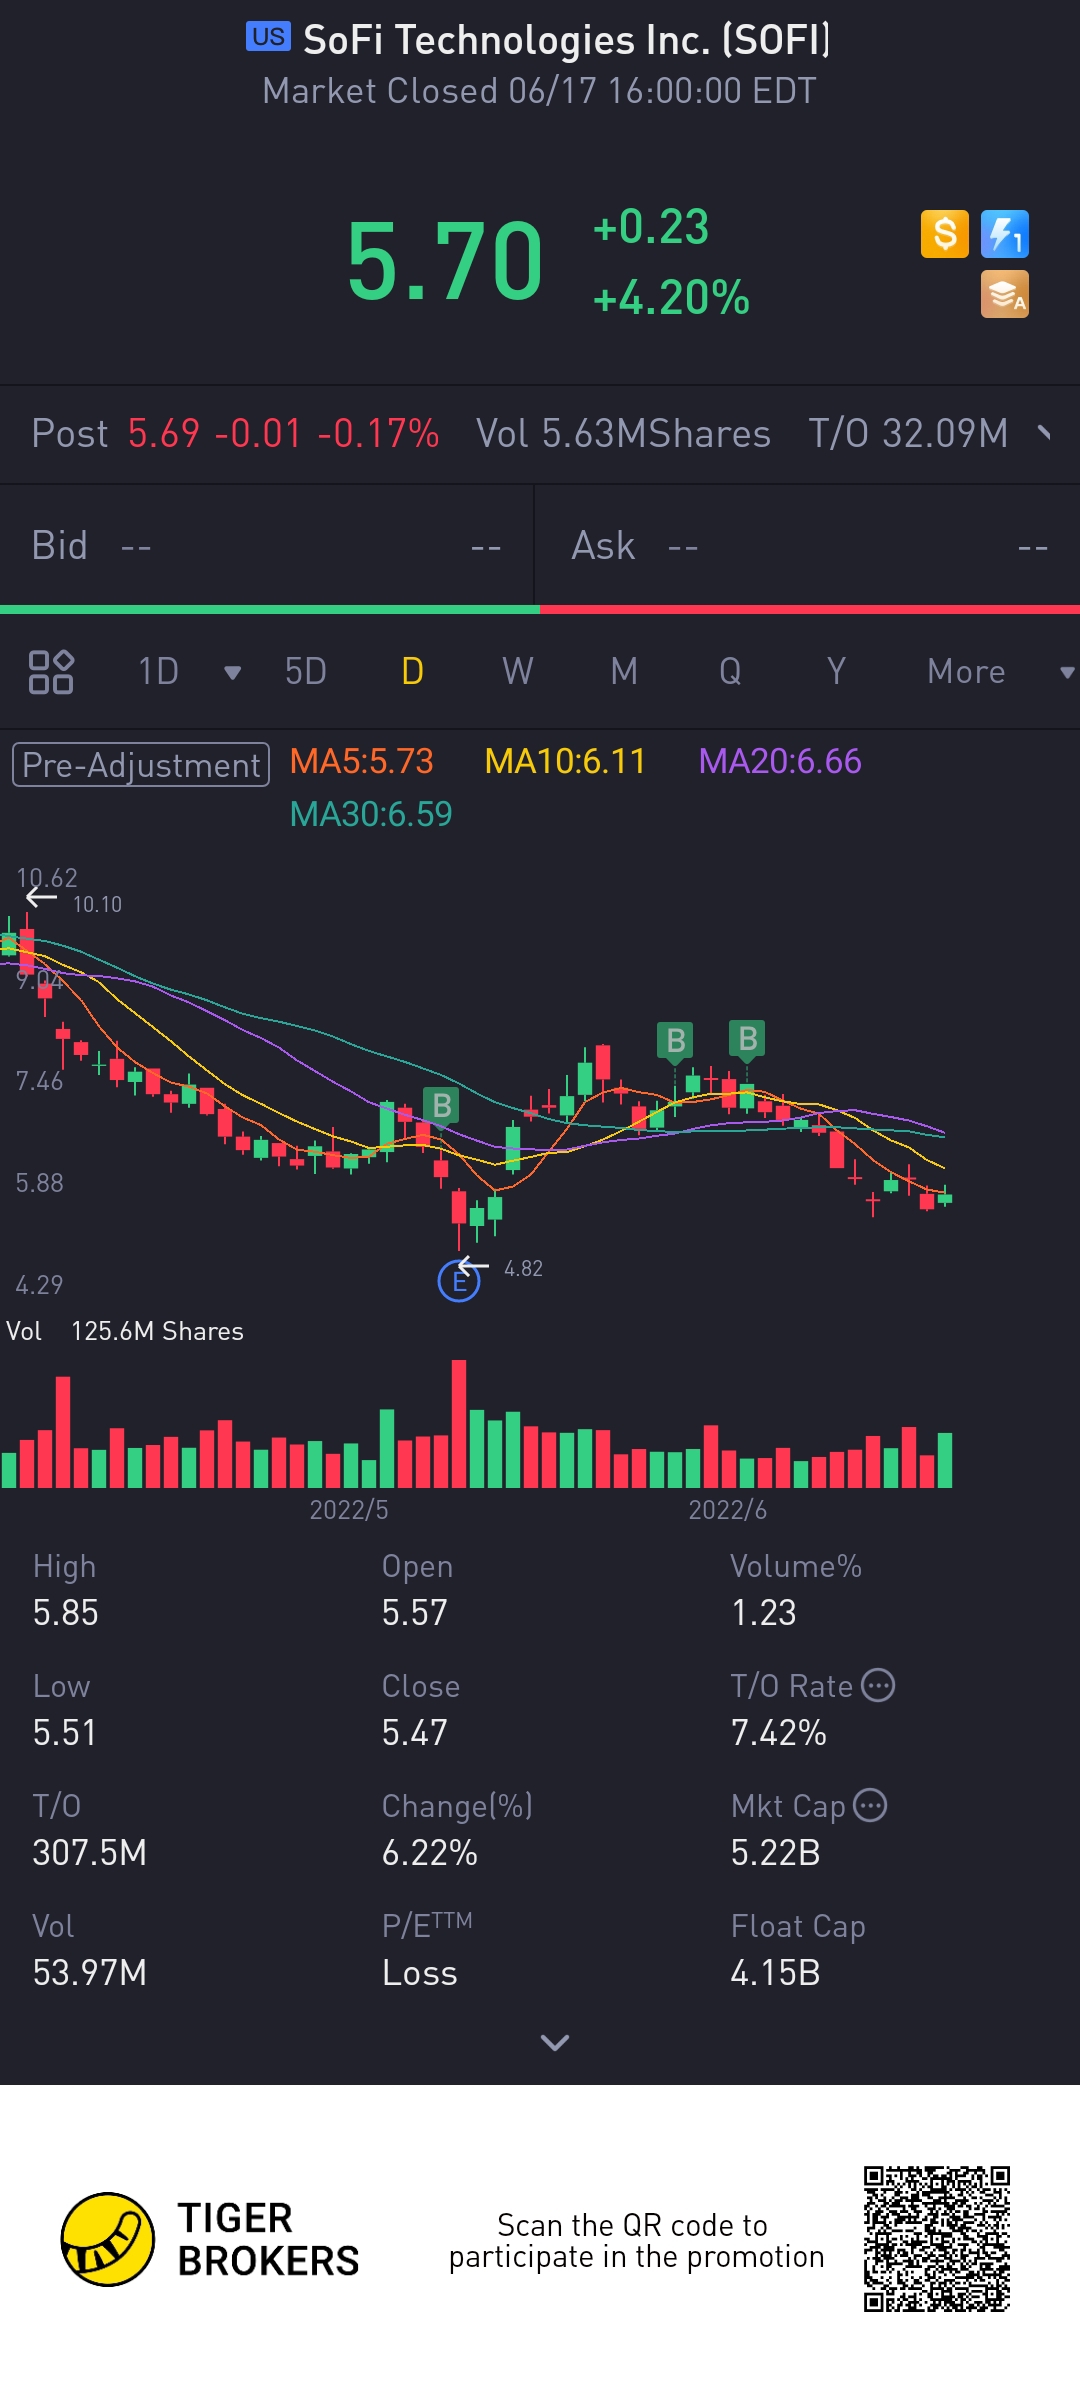Tap the Ask quote row
Image resolution: width=1080 pixels, height=2395 pixels.
tap(808, 546)
